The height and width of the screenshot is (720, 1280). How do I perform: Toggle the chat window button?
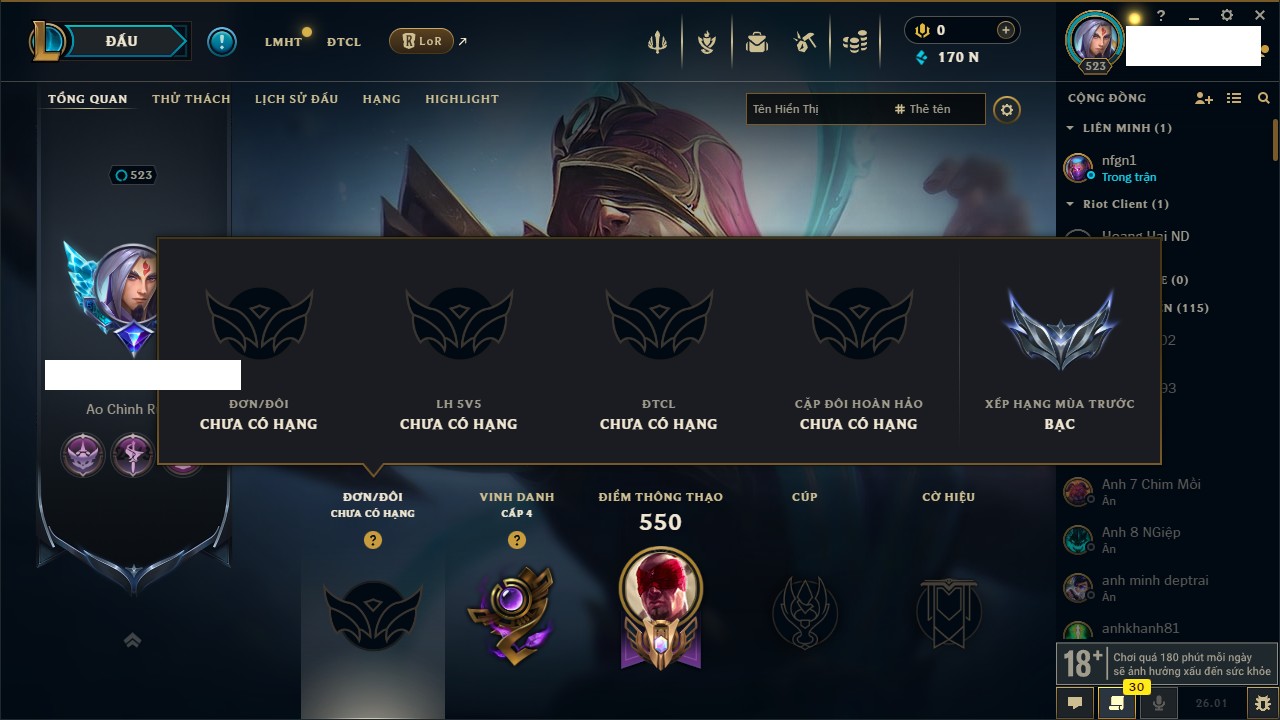click(1075, 703)
